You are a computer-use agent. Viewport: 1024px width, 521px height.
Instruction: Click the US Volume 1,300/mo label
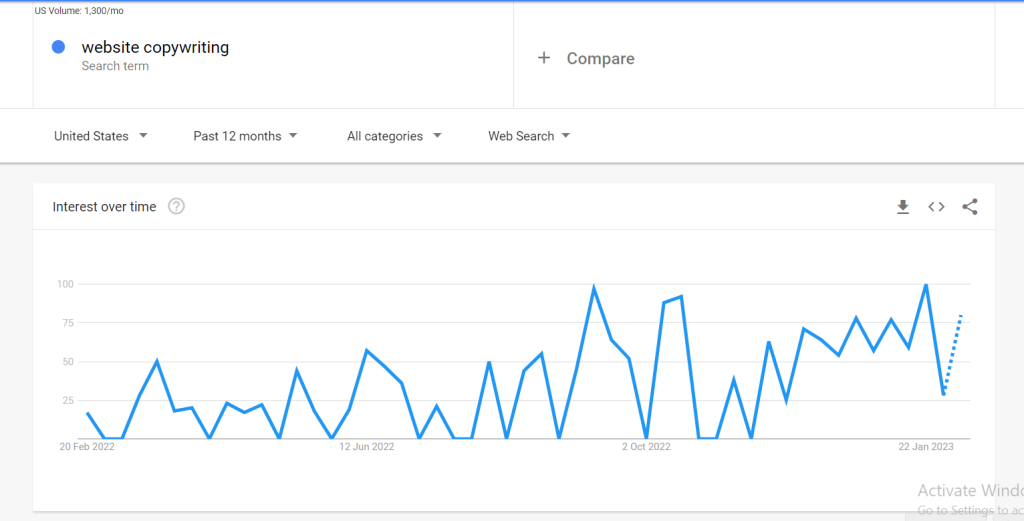79,10
